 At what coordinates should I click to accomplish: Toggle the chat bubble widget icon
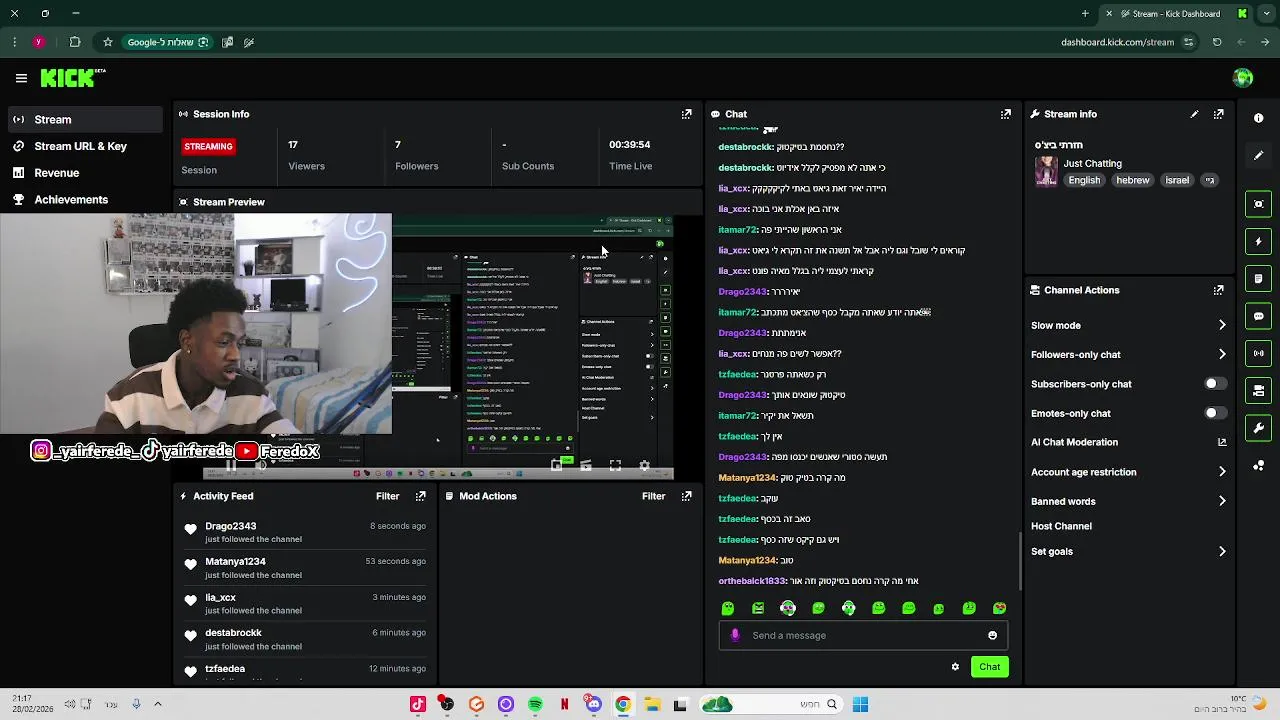point(1259,316)
